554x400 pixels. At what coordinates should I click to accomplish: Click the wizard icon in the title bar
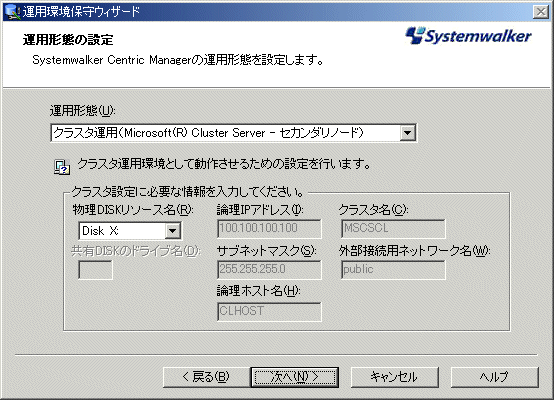(x=12, y=12)
